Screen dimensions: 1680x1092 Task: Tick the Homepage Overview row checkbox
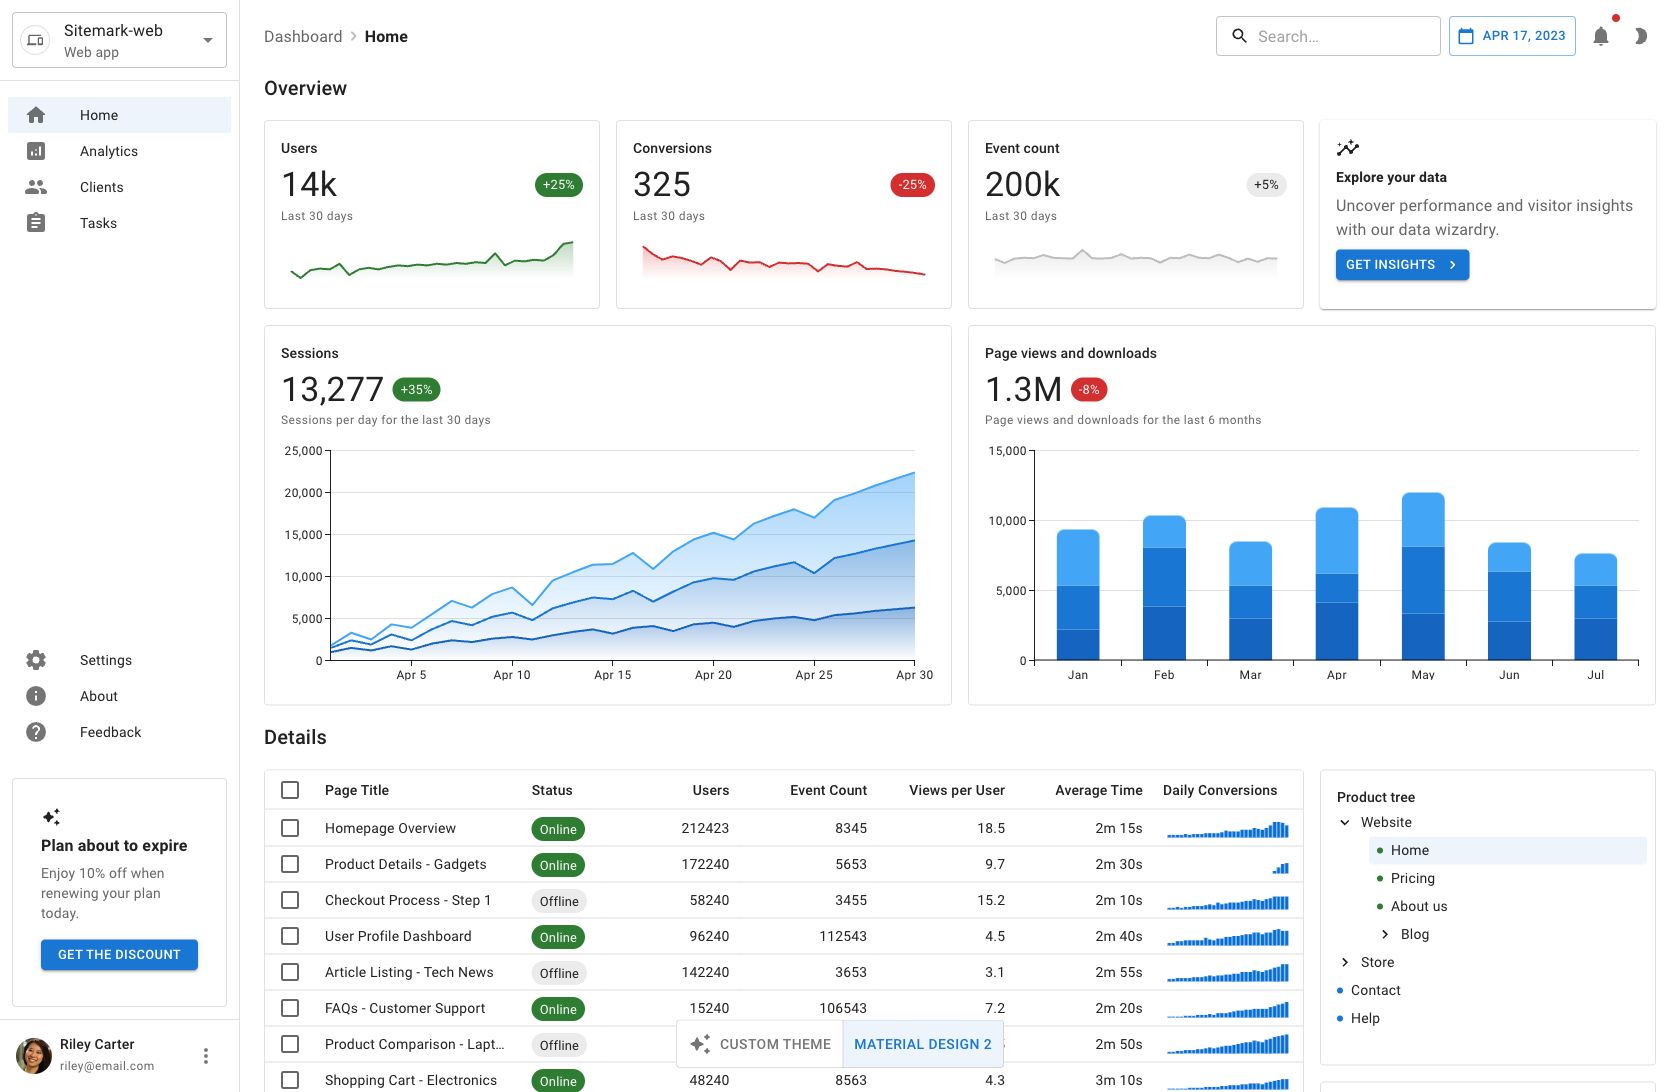click(290, 828)
